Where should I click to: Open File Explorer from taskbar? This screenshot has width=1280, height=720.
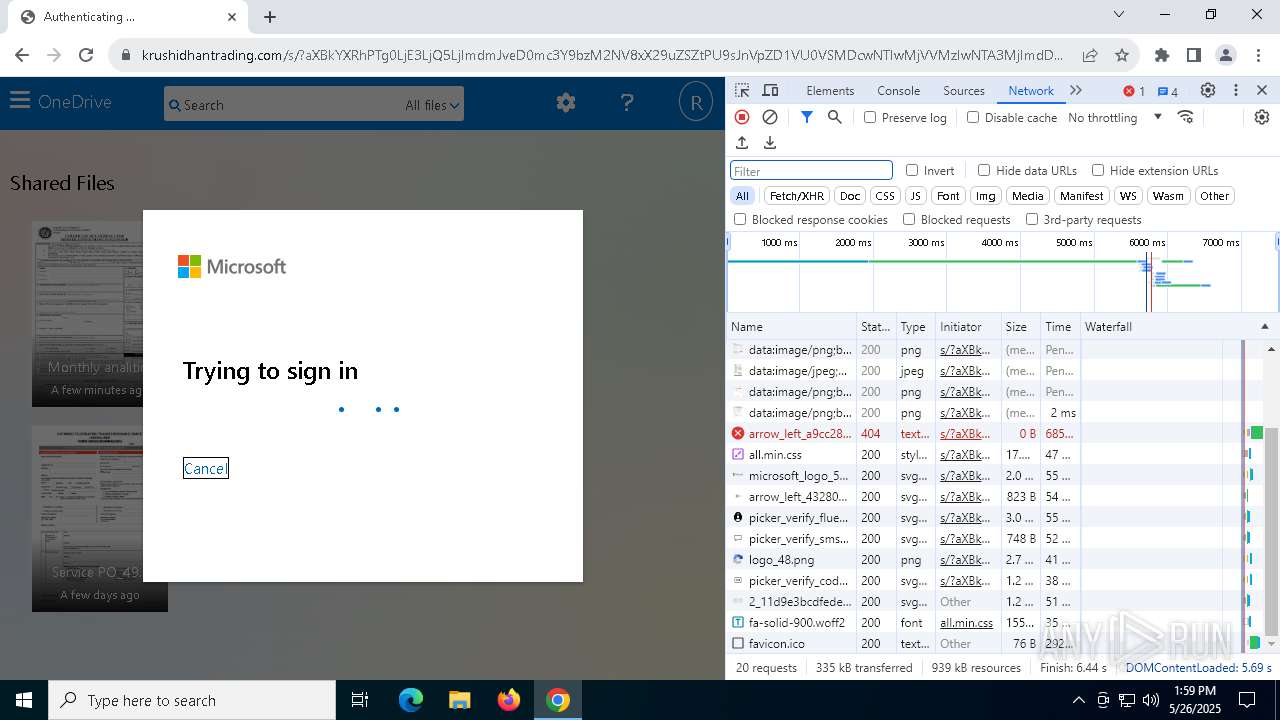pos(459,700)
